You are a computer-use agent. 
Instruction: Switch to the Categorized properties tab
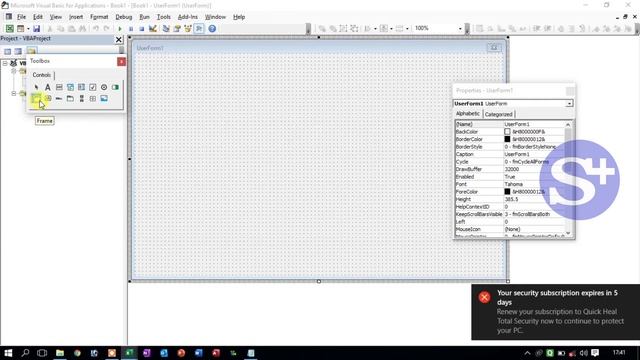[x=498, y=114]
